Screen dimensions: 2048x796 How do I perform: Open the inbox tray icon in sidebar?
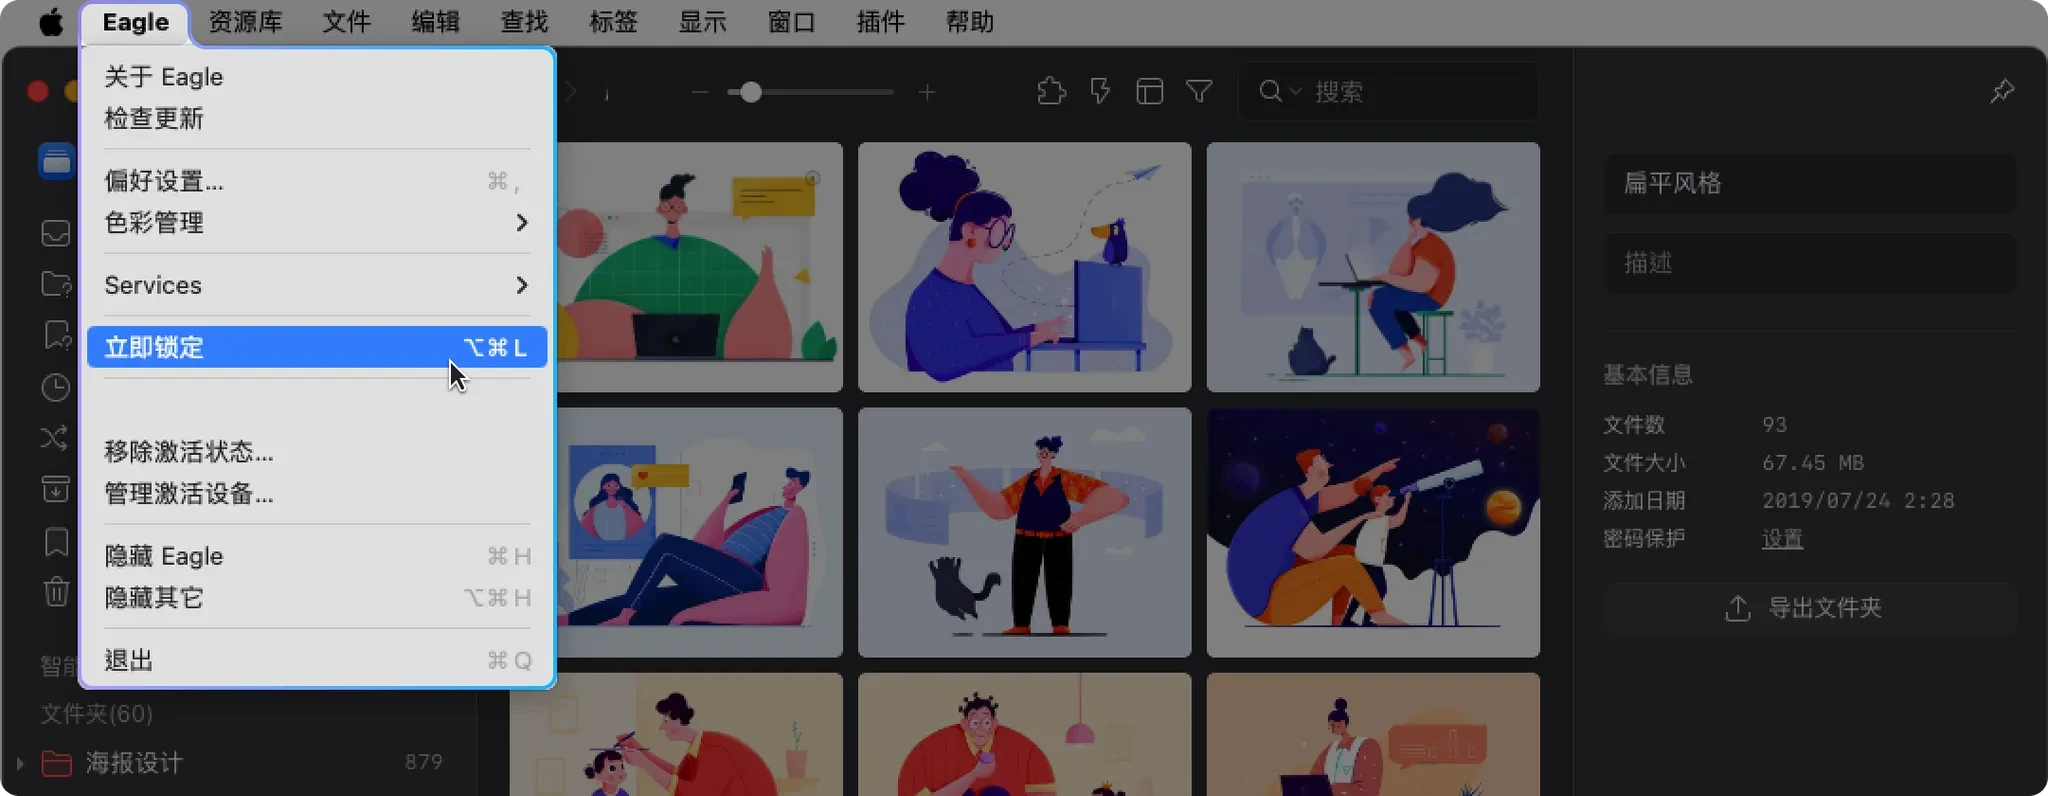point(56,233)
